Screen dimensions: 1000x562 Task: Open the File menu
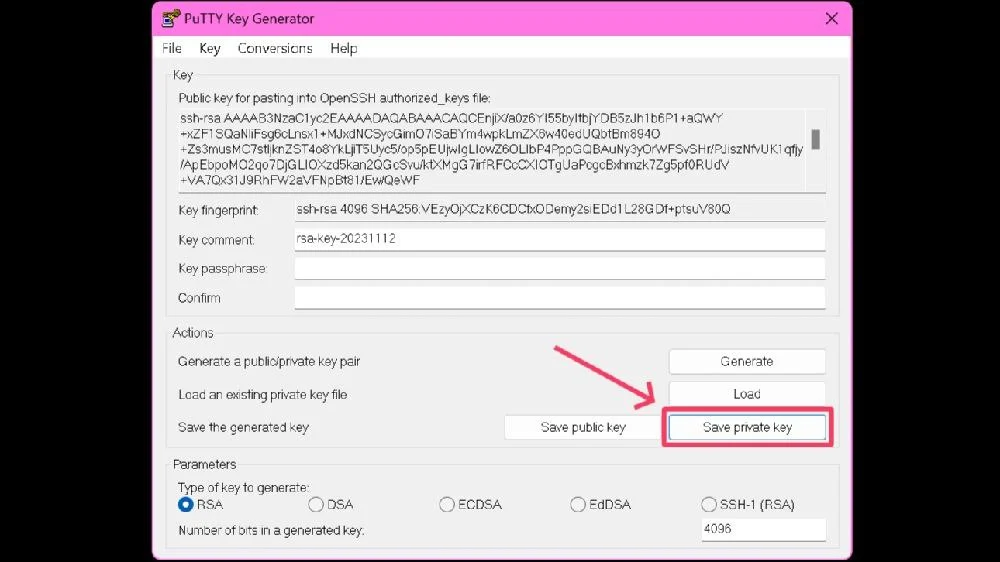click(x=172, y=48)
